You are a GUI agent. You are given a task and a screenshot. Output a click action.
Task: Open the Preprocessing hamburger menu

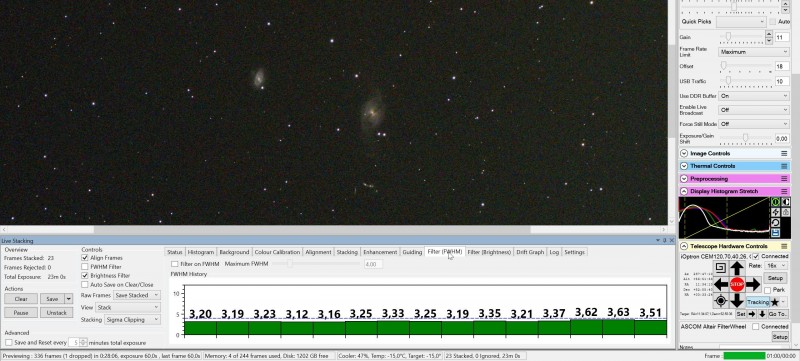[x=784, y=179]
